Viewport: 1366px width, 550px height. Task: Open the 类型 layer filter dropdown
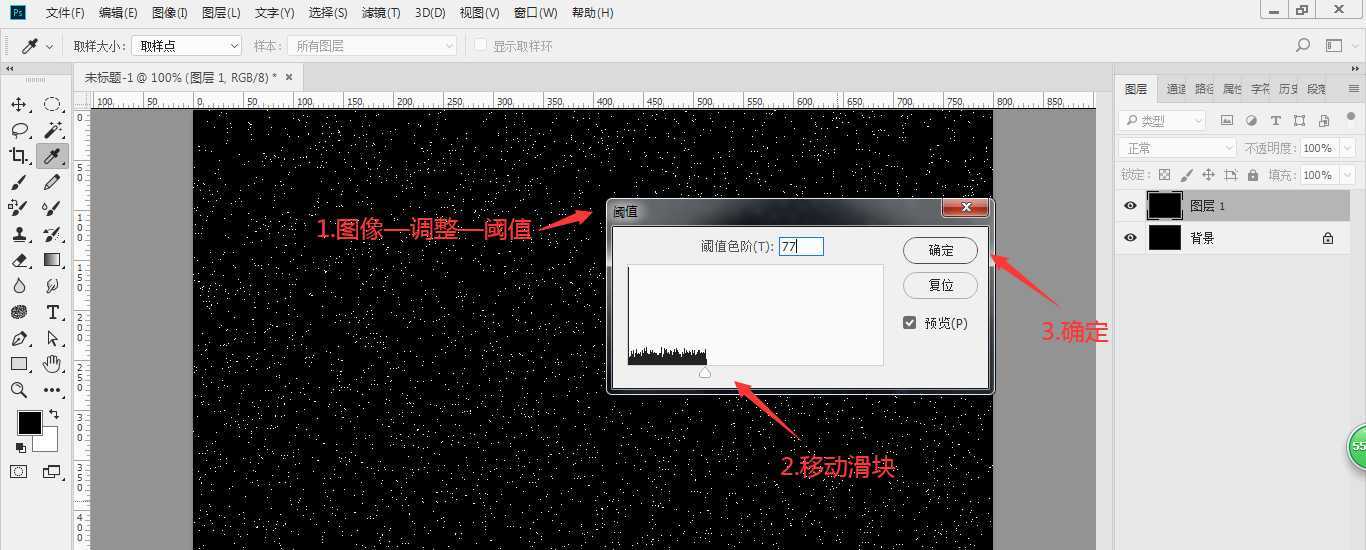(x=1162, y=120)
